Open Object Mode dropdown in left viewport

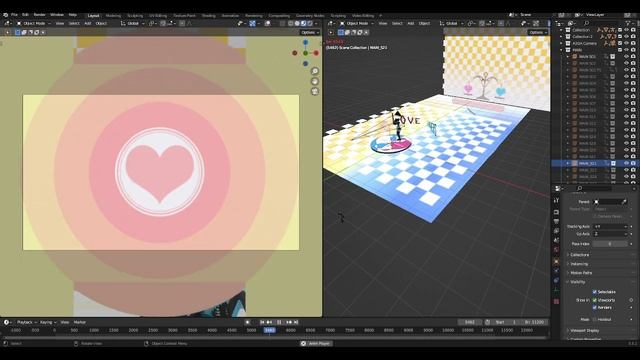click(34, 24)
